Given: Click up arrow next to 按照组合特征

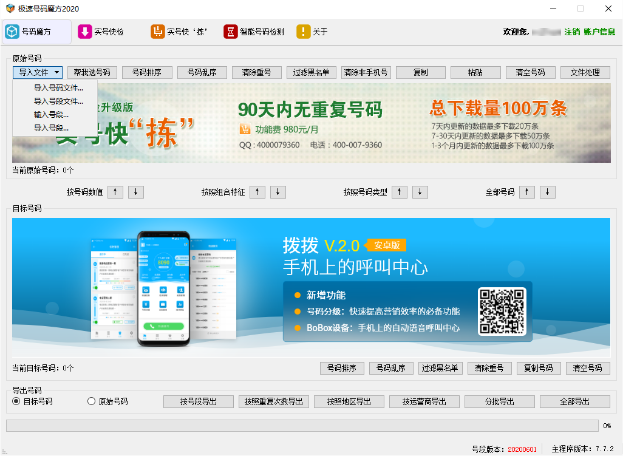Looking at the screenshot, I should click(257, 192).
